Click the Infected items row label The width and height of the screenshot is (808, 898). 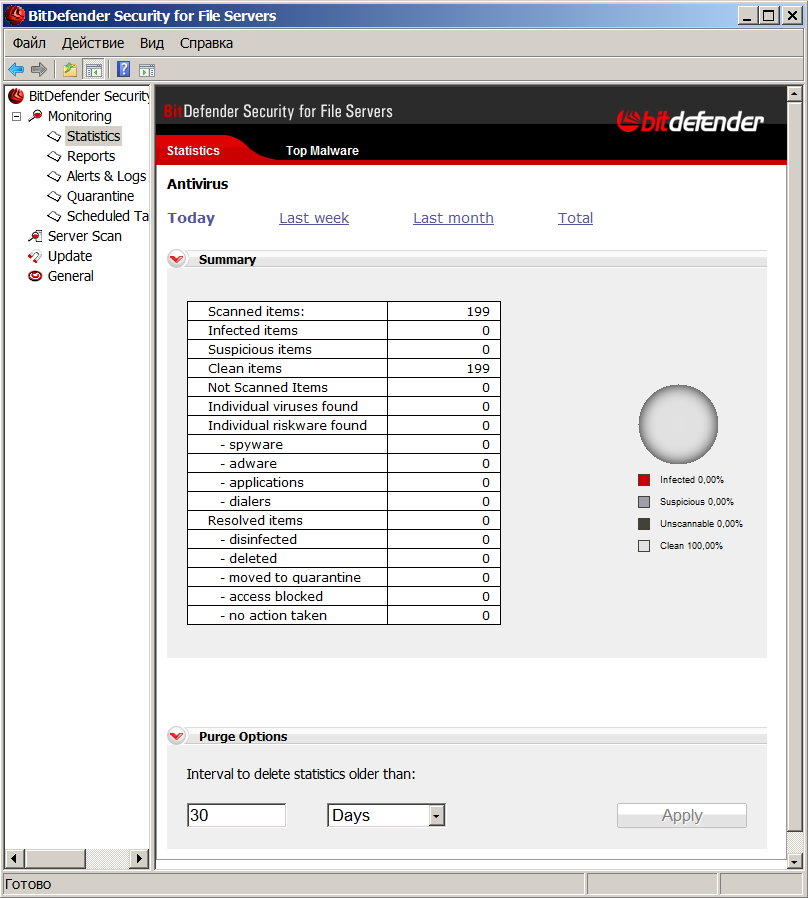point(253,330)
